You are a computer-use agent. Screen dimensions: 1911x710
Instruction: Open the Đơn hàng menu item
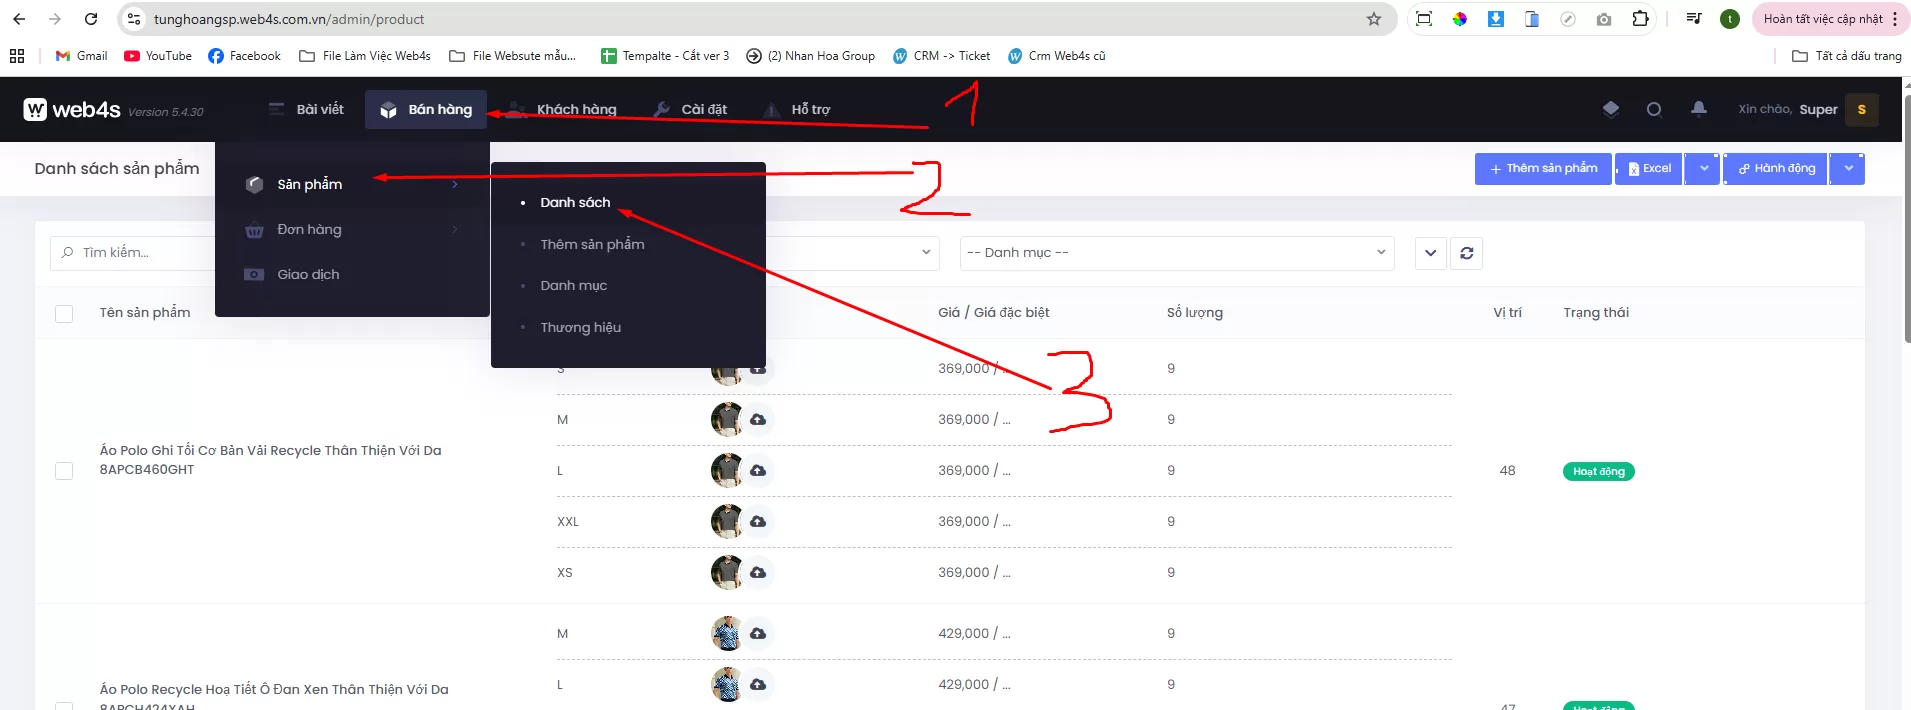pos(309,229)
